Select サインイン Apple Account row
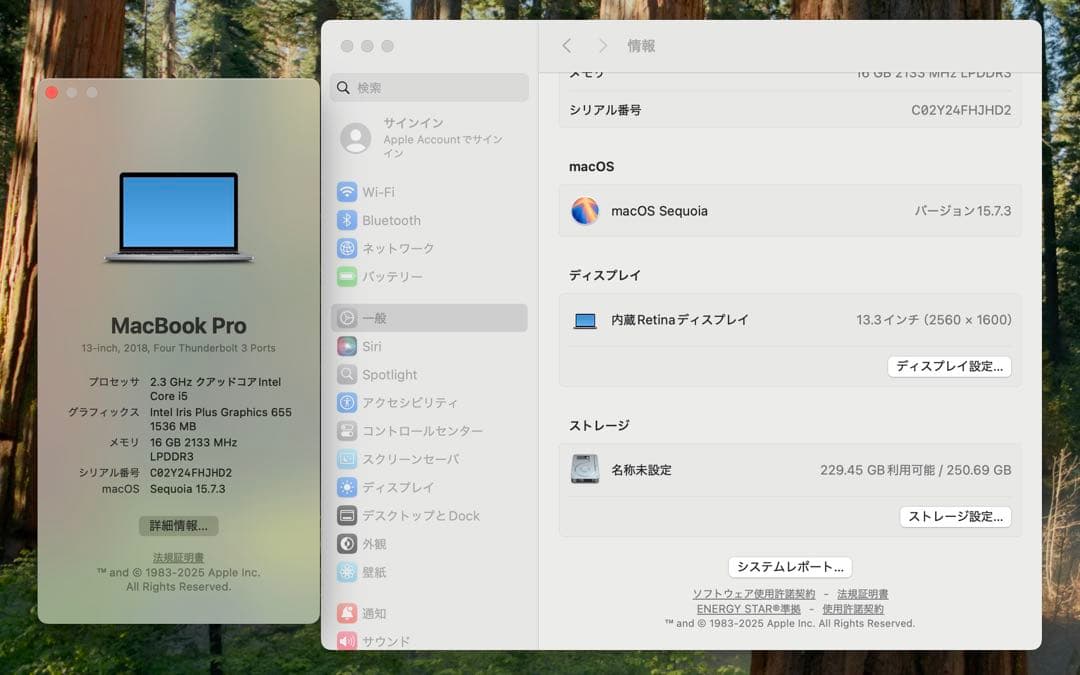 click(x=429, y=138)
